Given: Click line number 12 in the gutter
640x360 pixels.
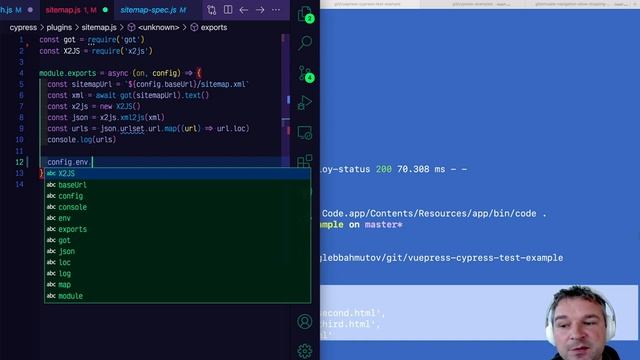Looking at the screenshot, I should (19, 162).
